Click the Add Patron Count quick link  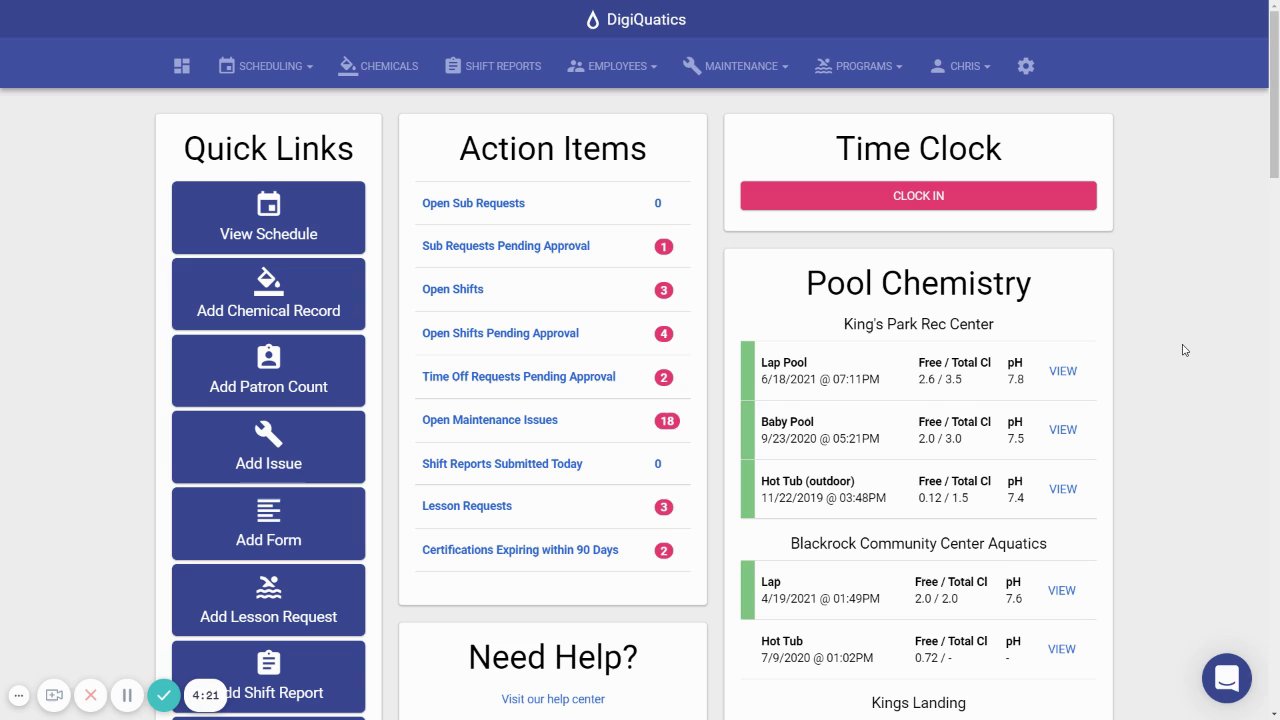click(268, 371)
